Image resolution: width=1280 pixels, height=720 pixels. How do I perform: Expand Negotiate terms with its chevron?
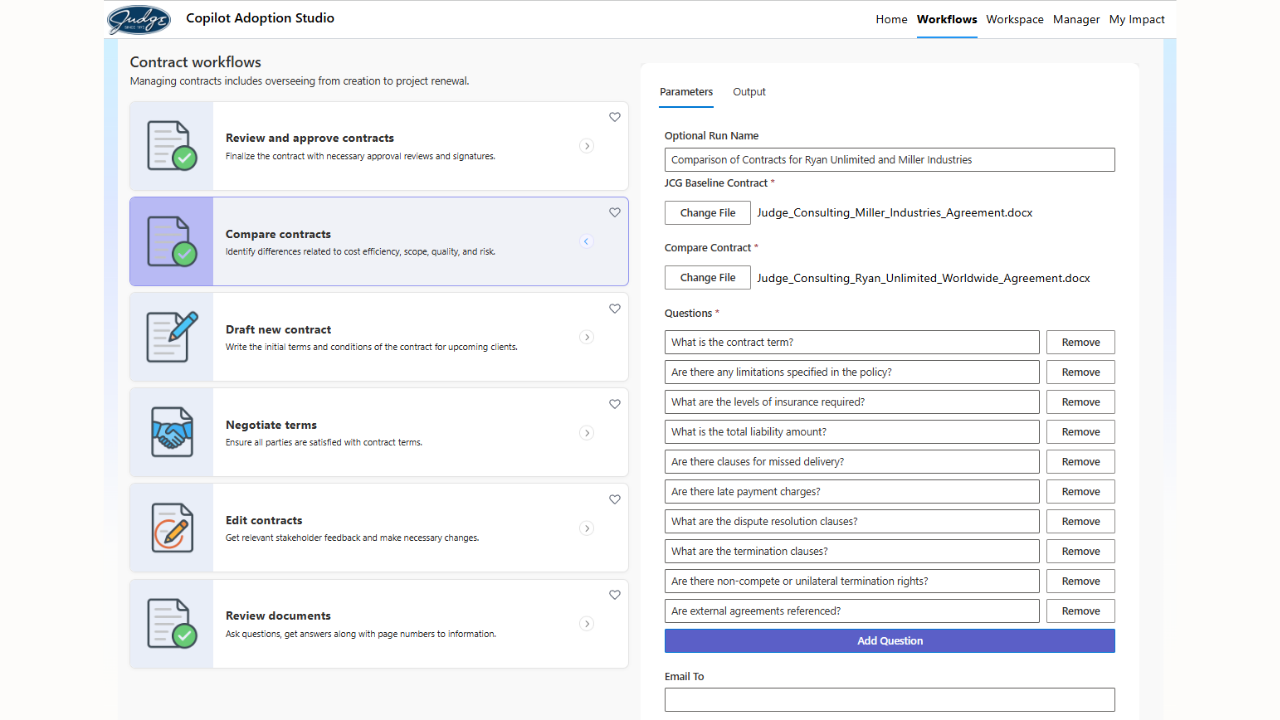(x=587, y=433)
